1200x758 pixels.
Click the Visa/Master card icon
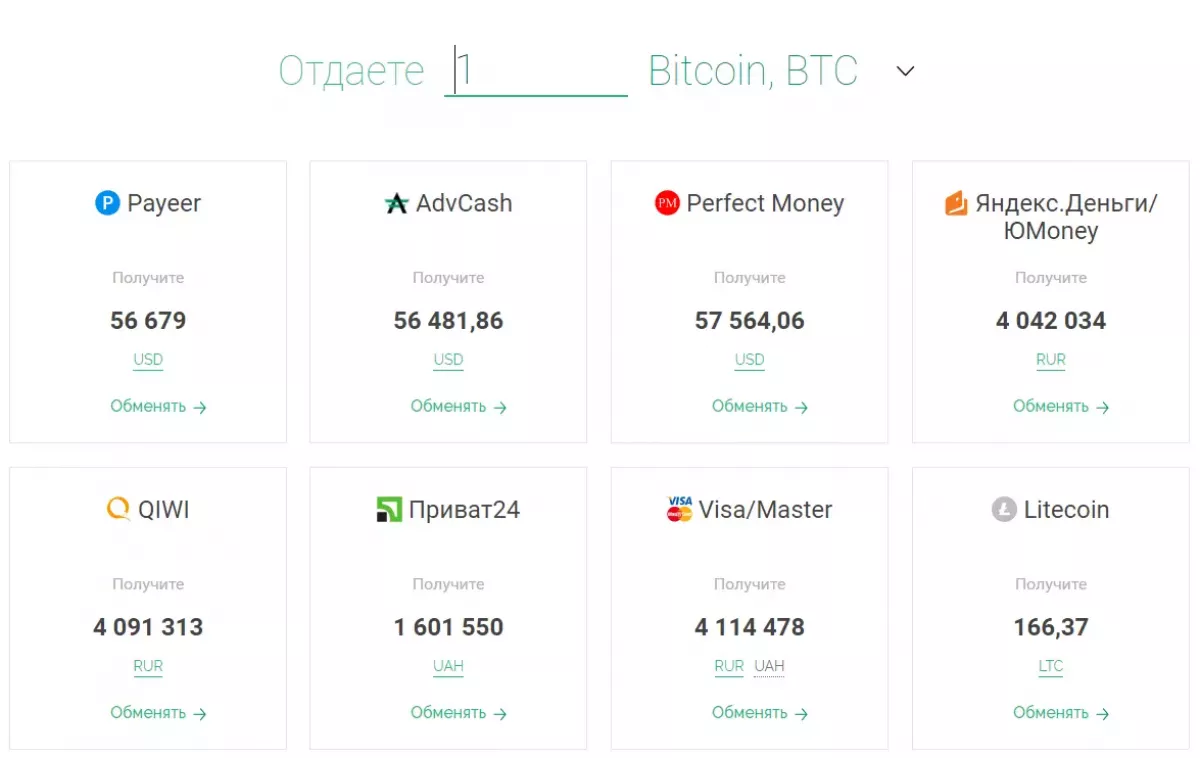680,510
